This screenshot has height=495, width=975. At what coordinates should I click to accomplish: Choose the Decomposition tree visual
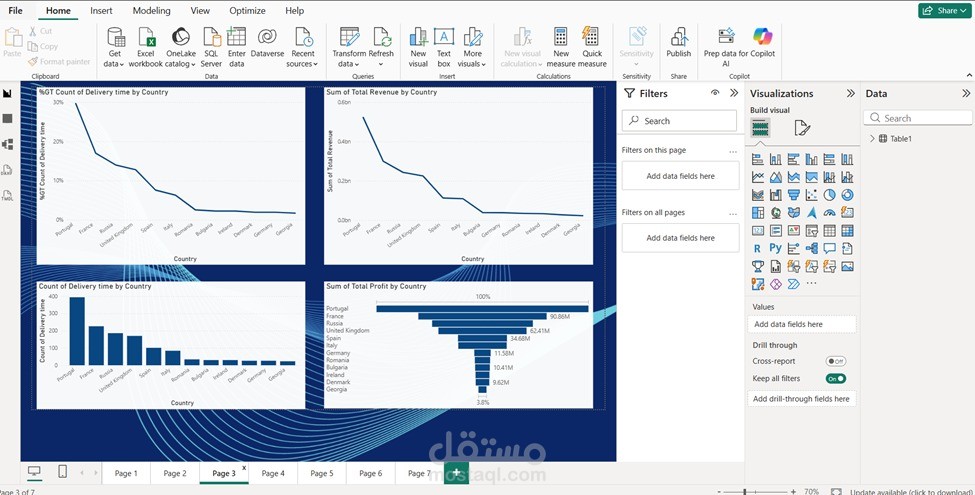click(811, 248)
